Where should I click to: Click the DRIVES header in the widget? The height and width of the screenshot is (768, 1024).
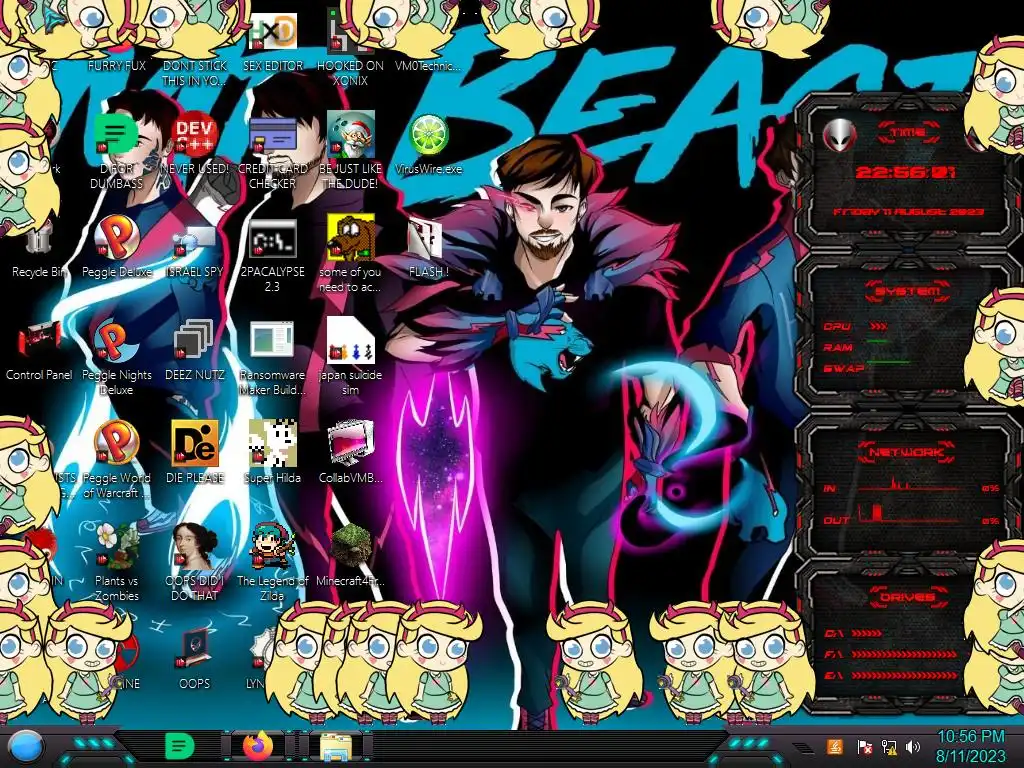tap(908, 596)
